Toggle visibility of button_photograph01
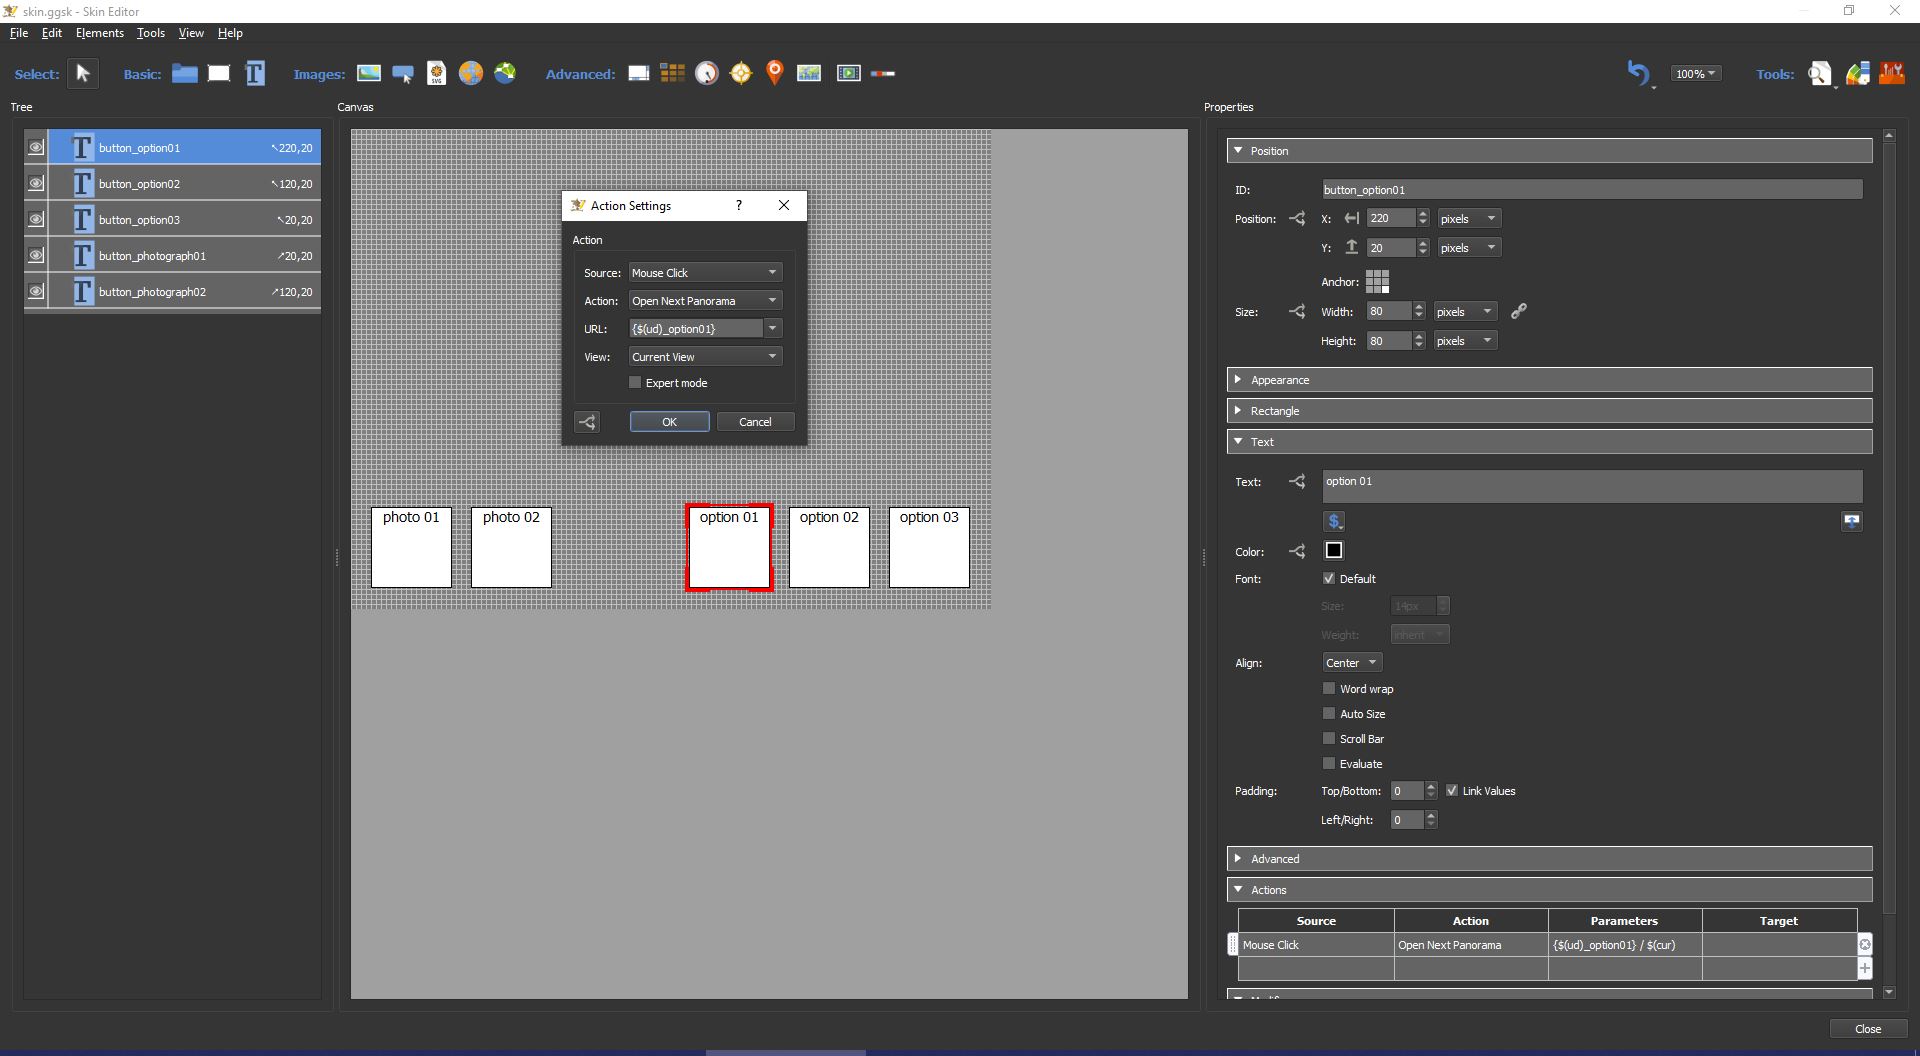Screen dimensions: 1920x1056 point(36,255)
